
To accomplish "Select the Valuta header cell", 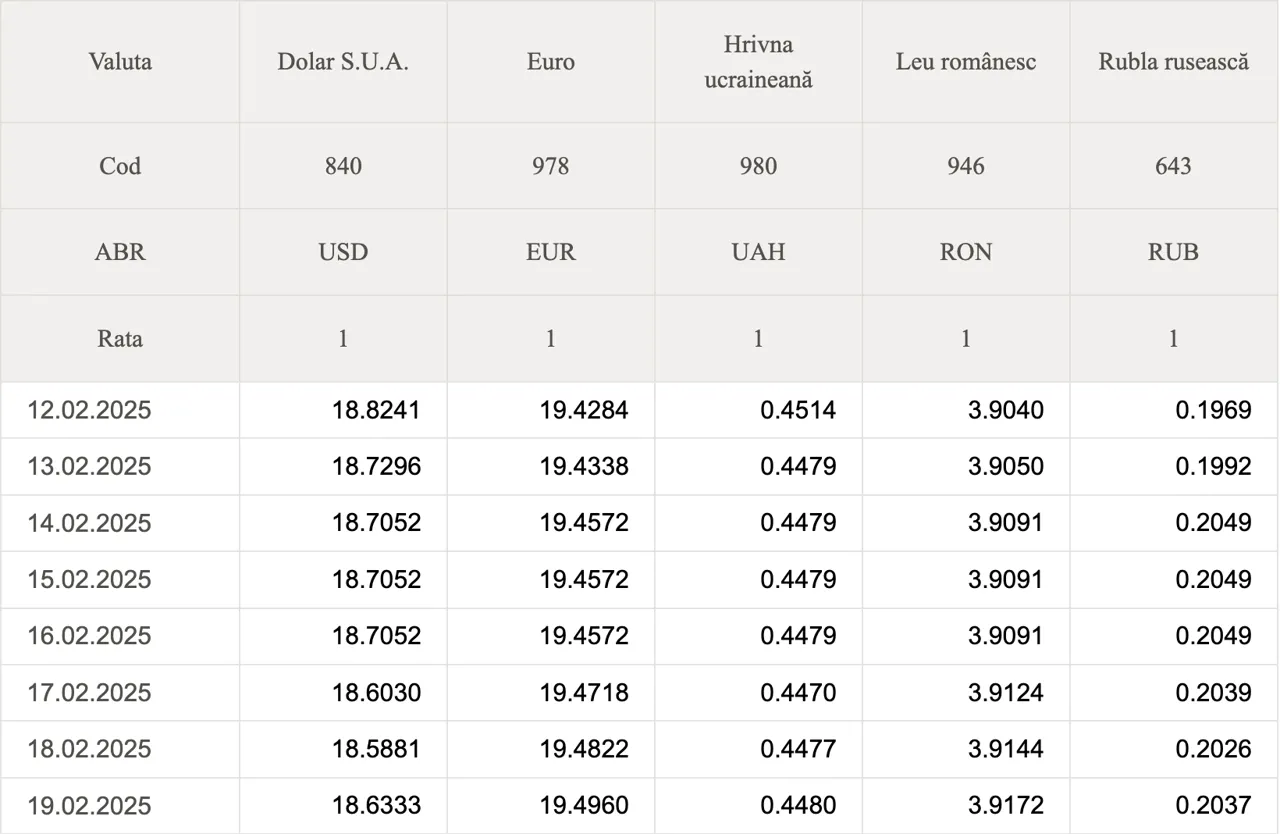I will pyautogui.click(x=120, y=62).
